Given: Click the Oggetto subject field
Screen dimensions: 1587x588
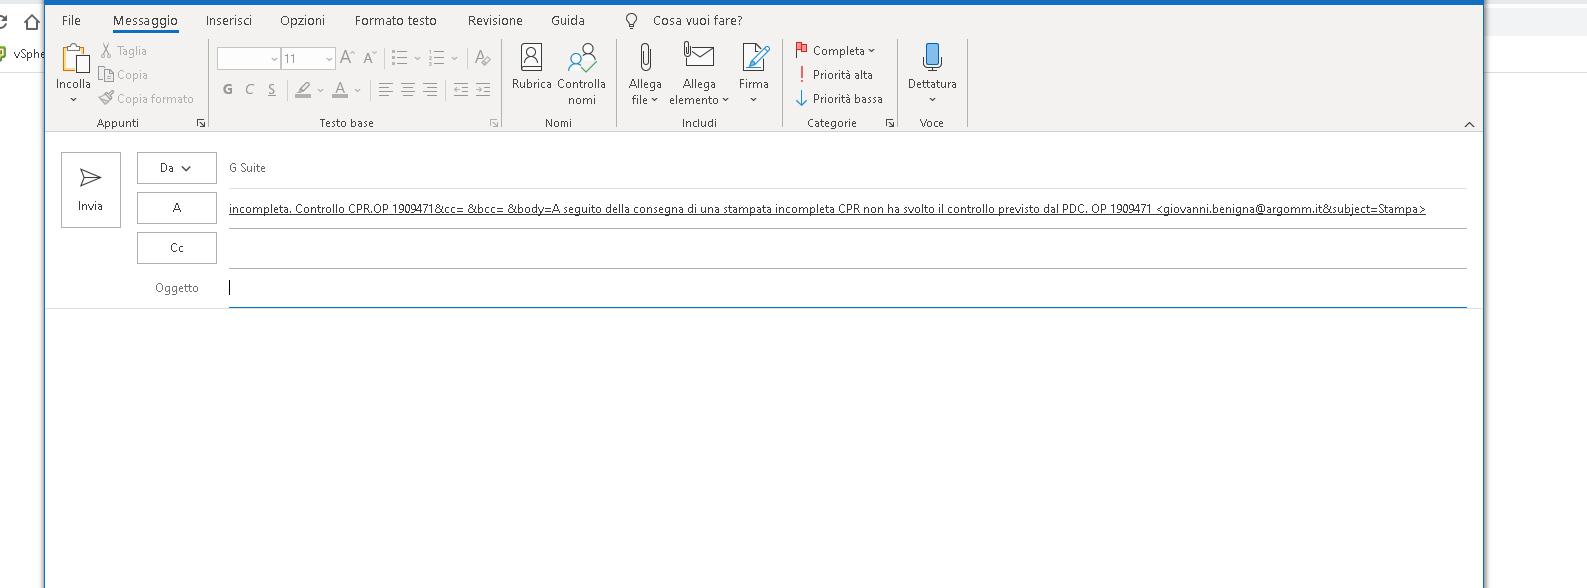Looking at the screenshot, I should pyautogui.click(x=848, y=288).
